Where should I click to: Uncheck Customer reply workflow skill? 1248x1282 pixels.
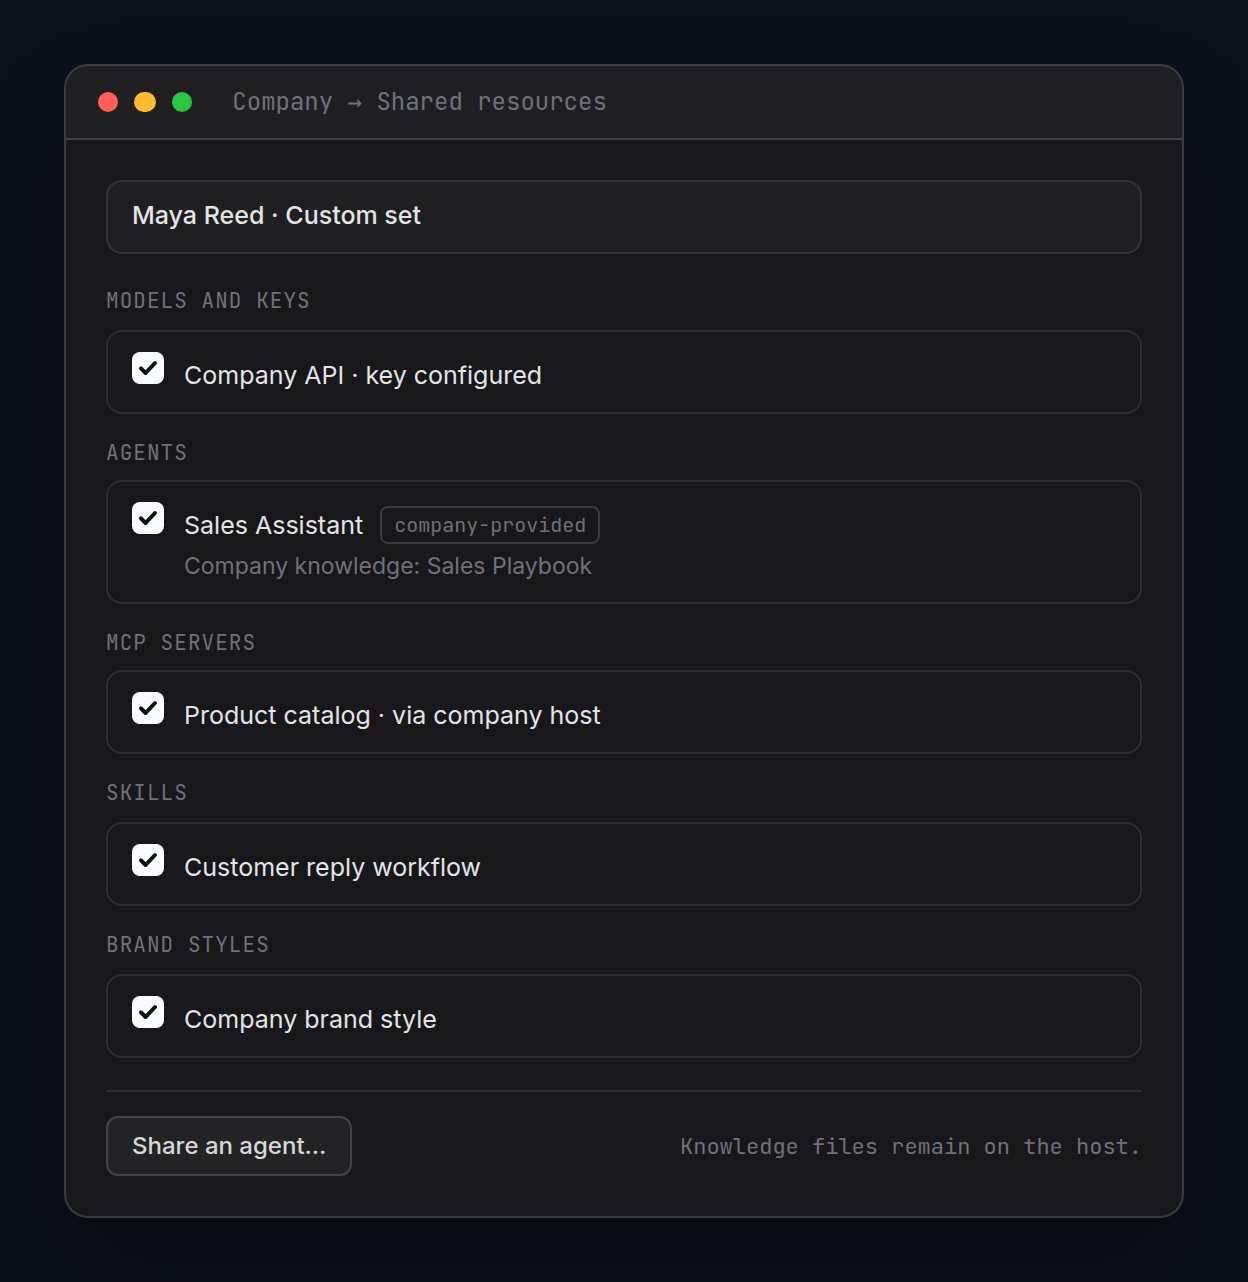point(148,860)
